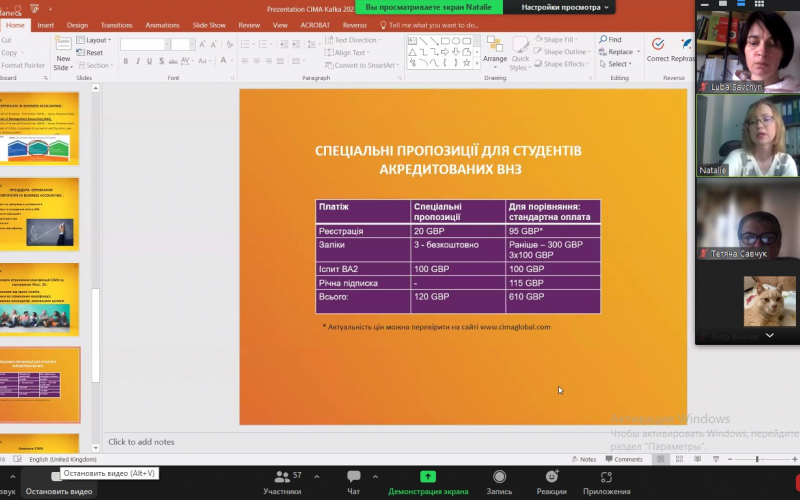Click Arrange in the Drawing group
800x500 pixels.
[494, 53]
